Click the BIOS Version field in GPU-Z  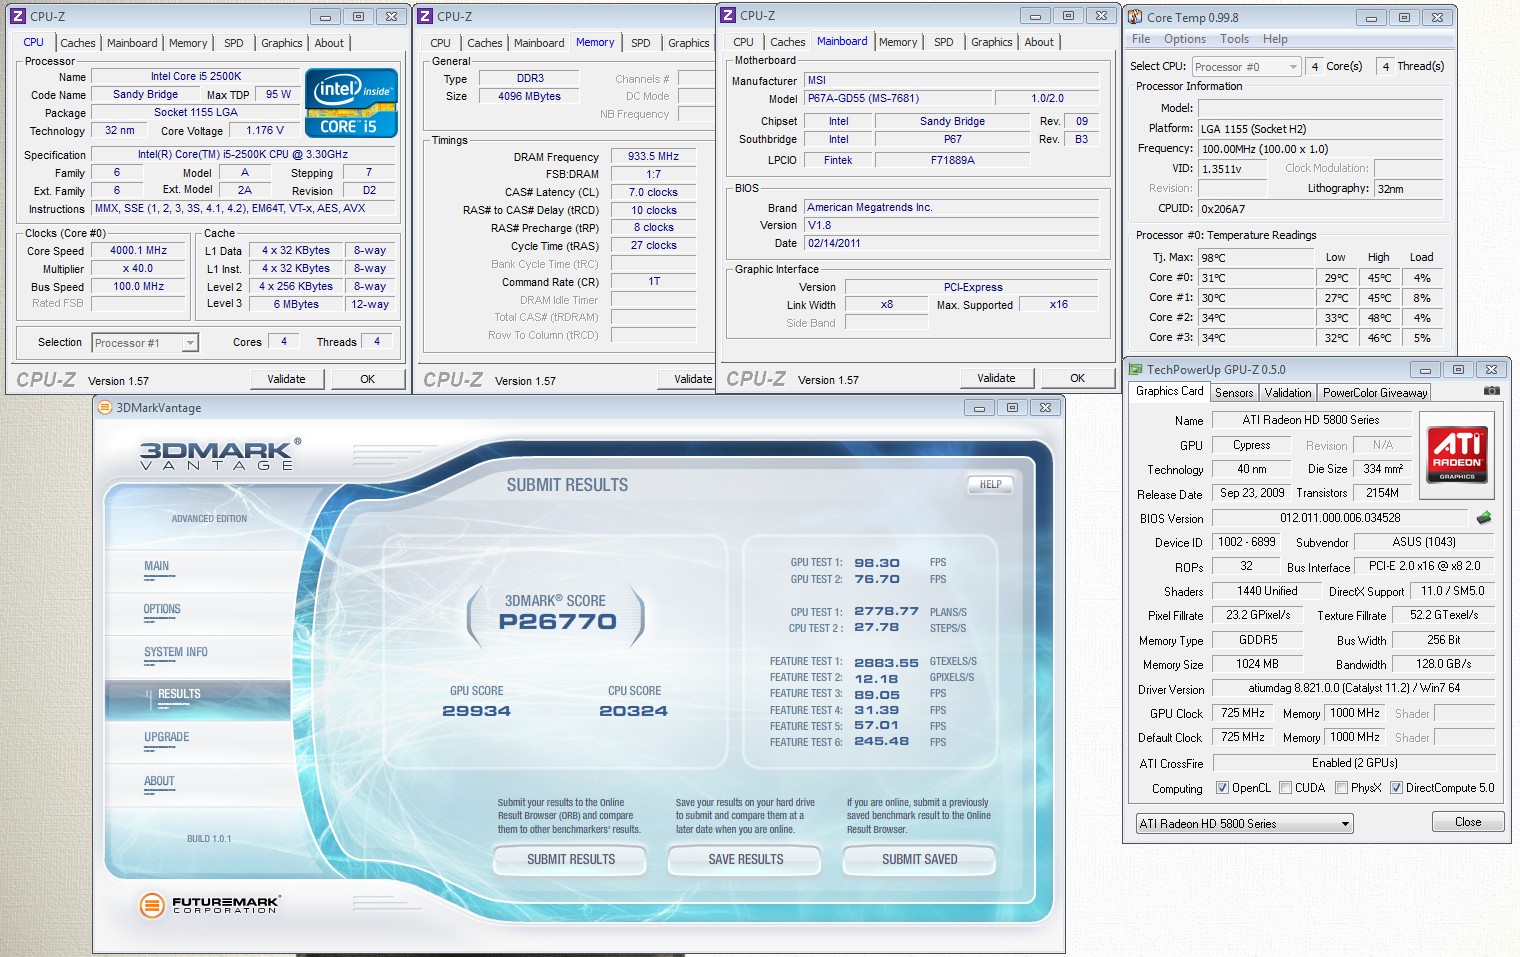pos(1340,518)
